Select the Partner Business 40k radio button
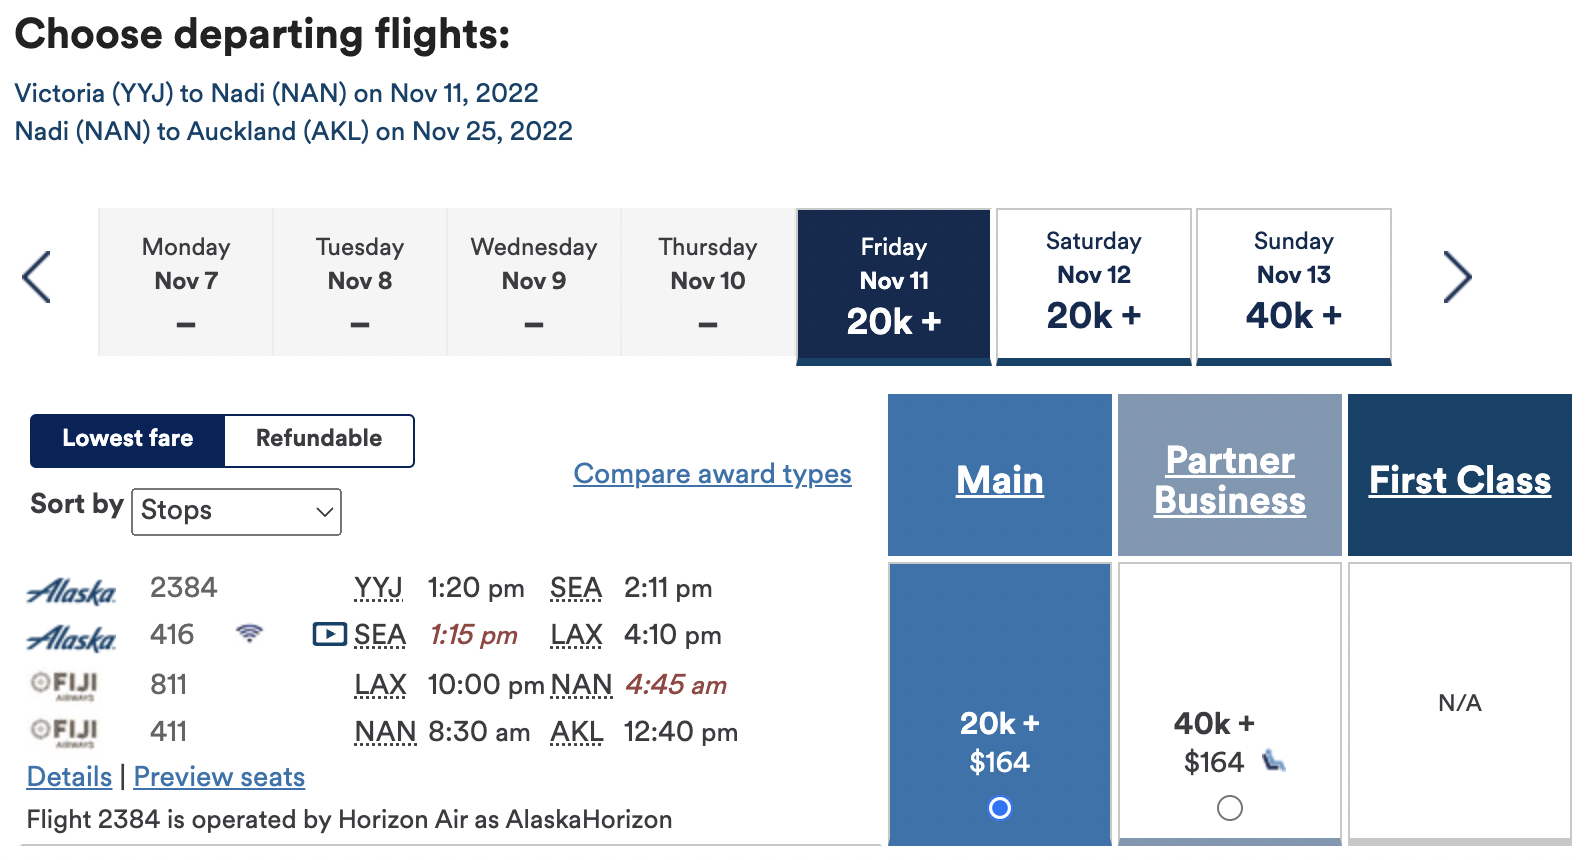The image size is (1588, 860). pos(1229,808)
